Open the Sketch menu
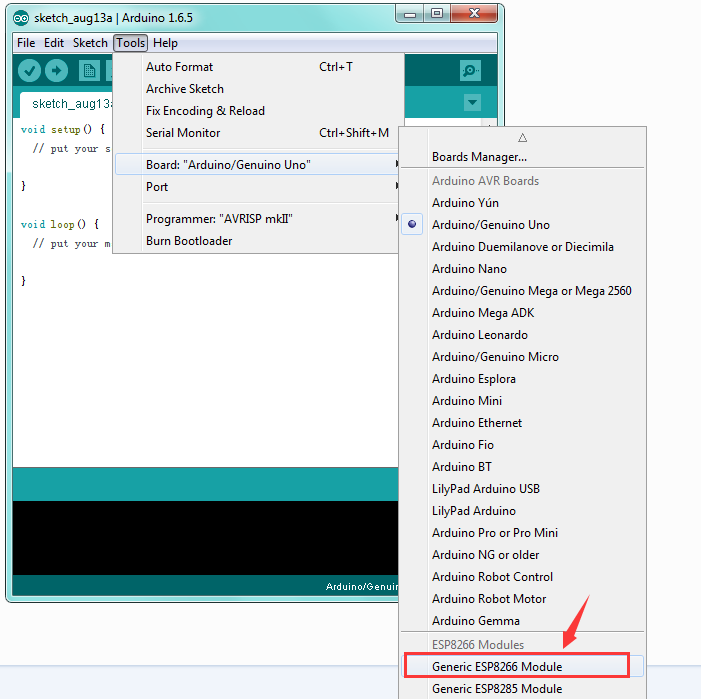Screen dimensions: 701x699 click(x=90, y=43)
